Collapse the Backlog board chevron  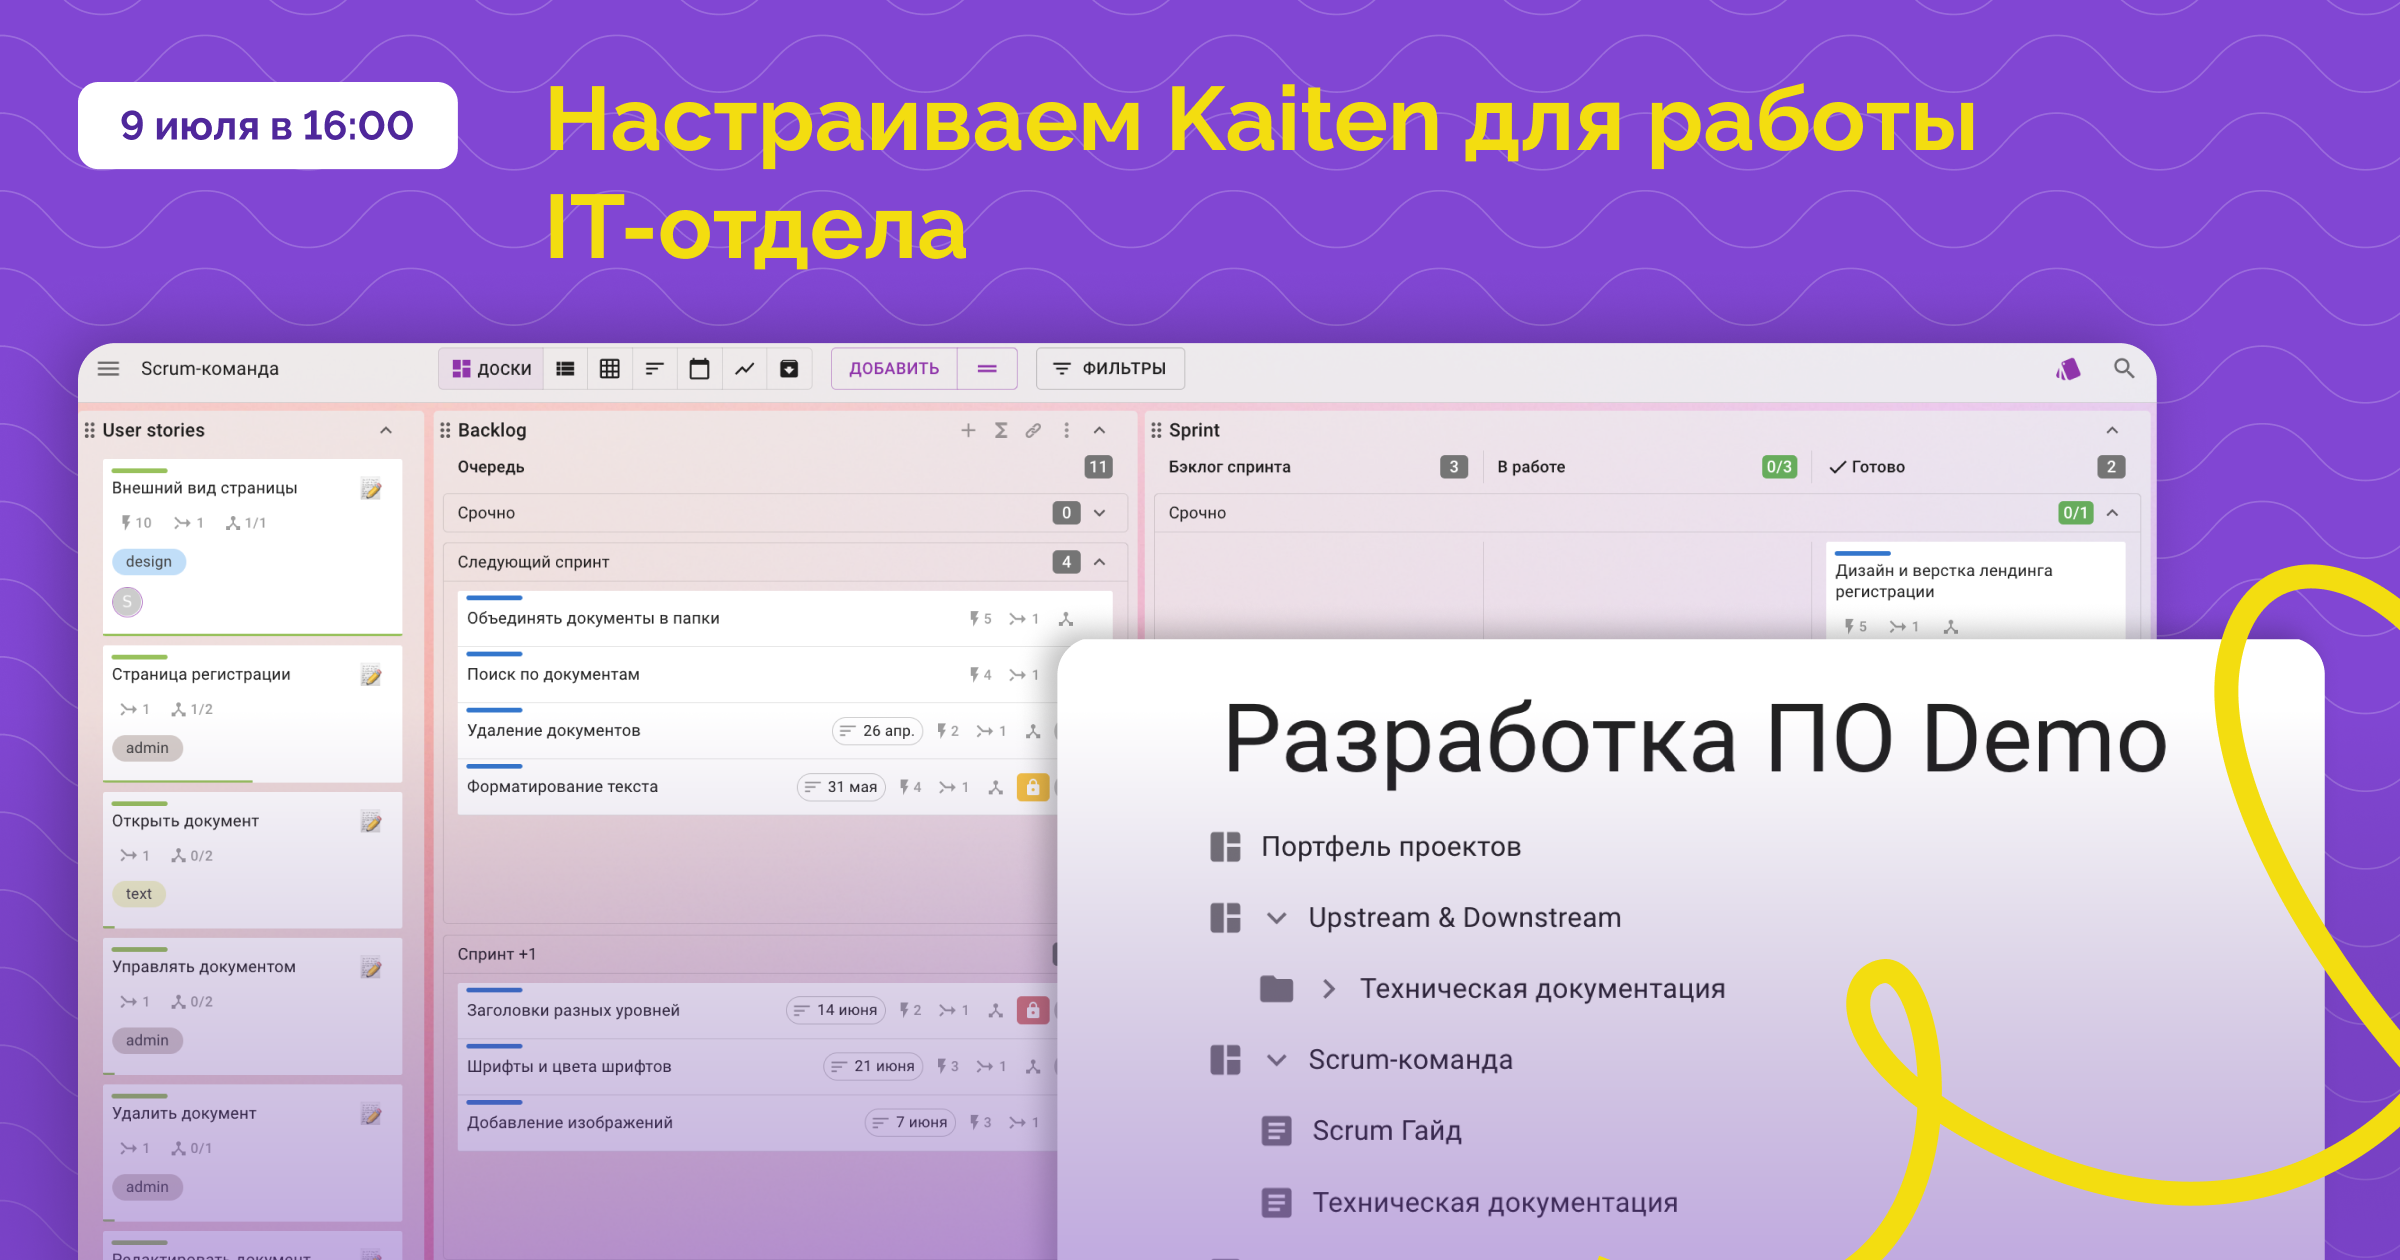pos(1099,430)
